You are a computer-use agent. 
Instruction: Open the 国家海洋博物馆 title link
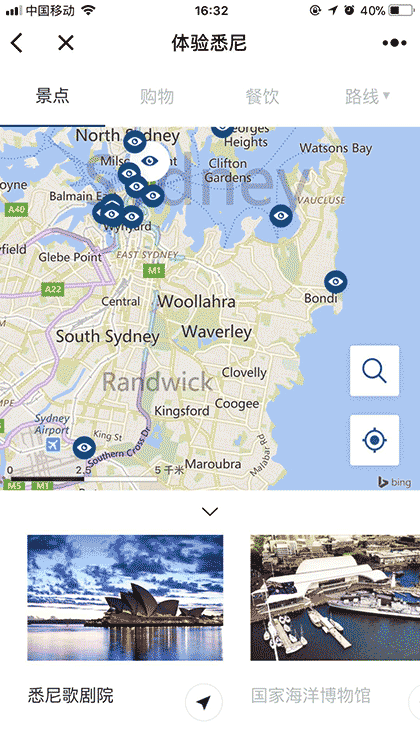pos(310,696)
